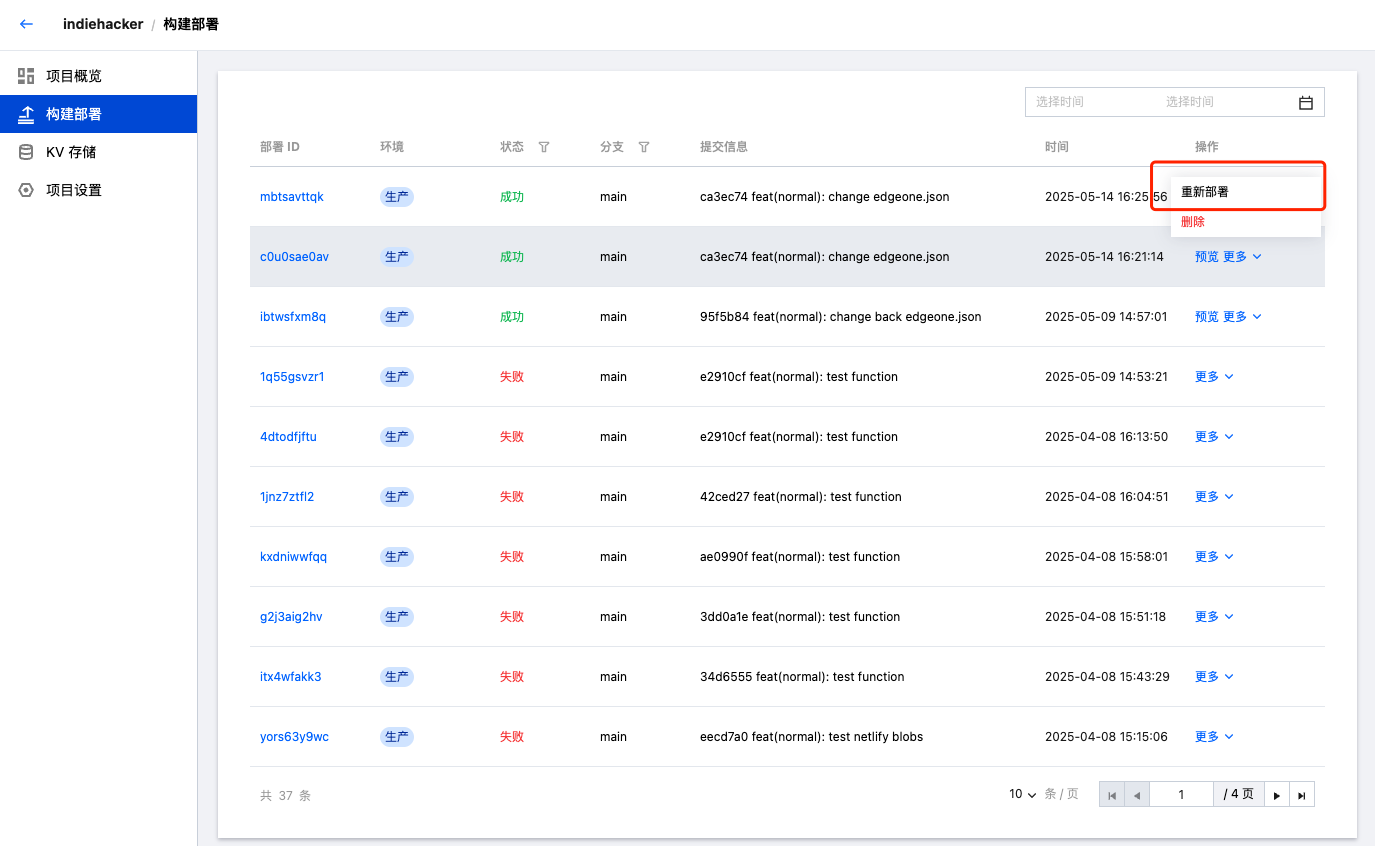This screenshot has height=846, width=1375.
Task: Choose 删除 in the dropdown menu
Action: tap(1193, 222)
